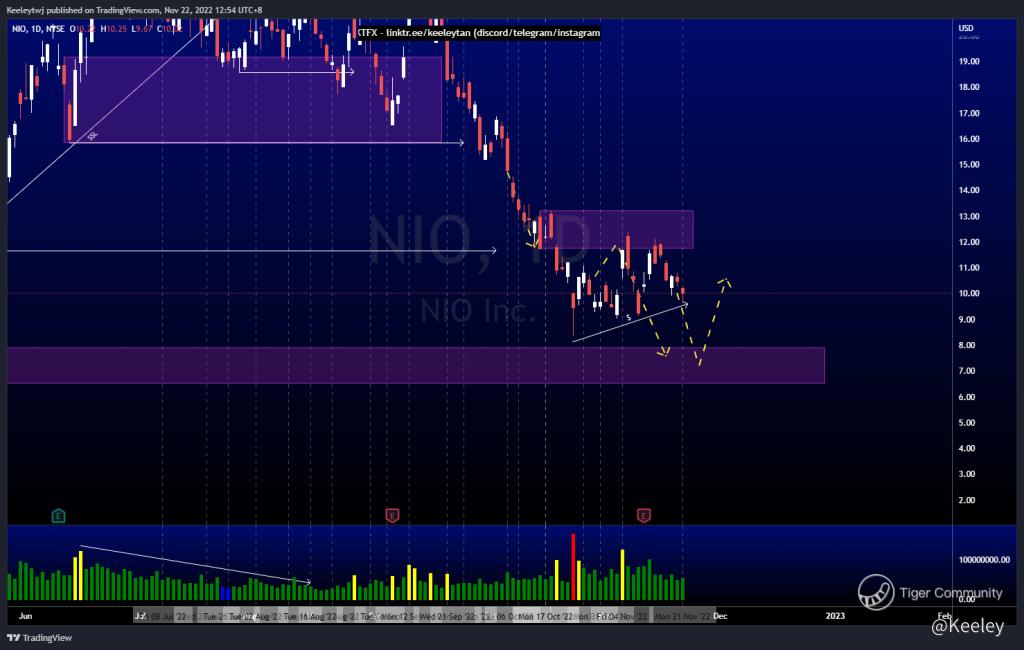Image resolution: width=1024 pixels, height=650 pixels.
Task: Click the 7.00 price axis label
Action: pos(967,371)
